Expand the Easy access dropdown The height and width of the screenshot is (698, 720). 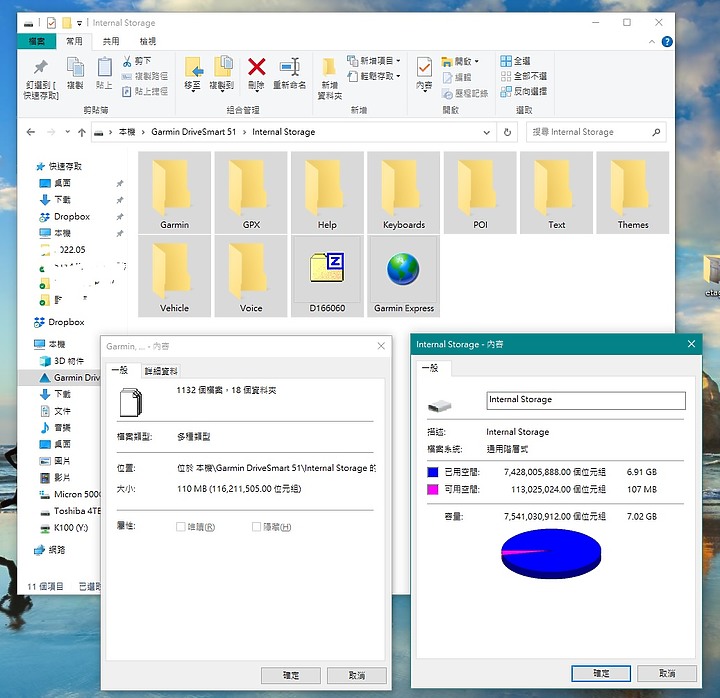pos(398,76)
